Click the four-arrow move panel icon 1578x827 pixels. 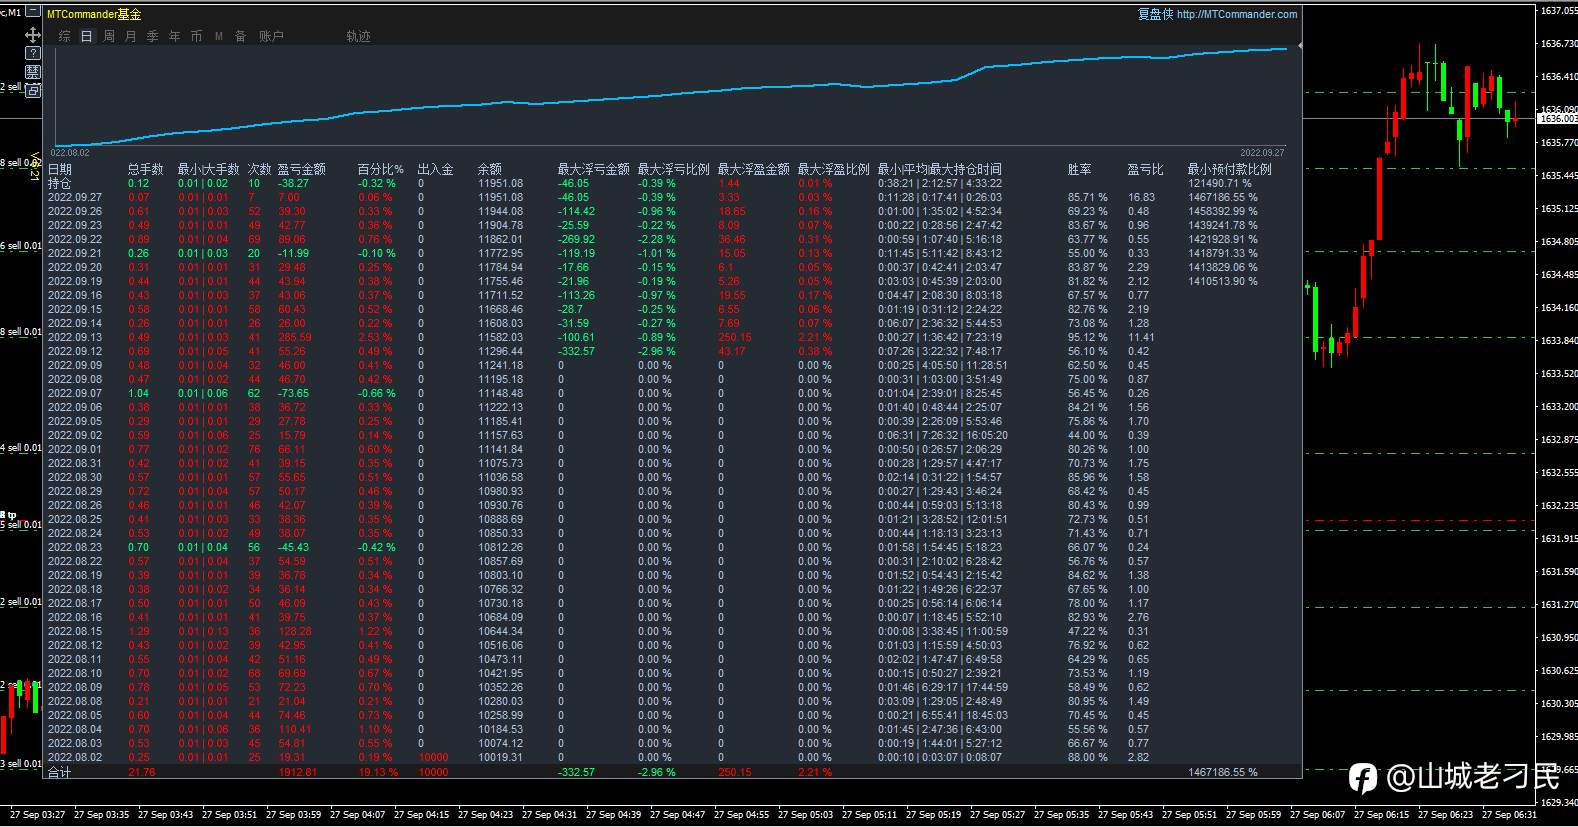(33, 35)
